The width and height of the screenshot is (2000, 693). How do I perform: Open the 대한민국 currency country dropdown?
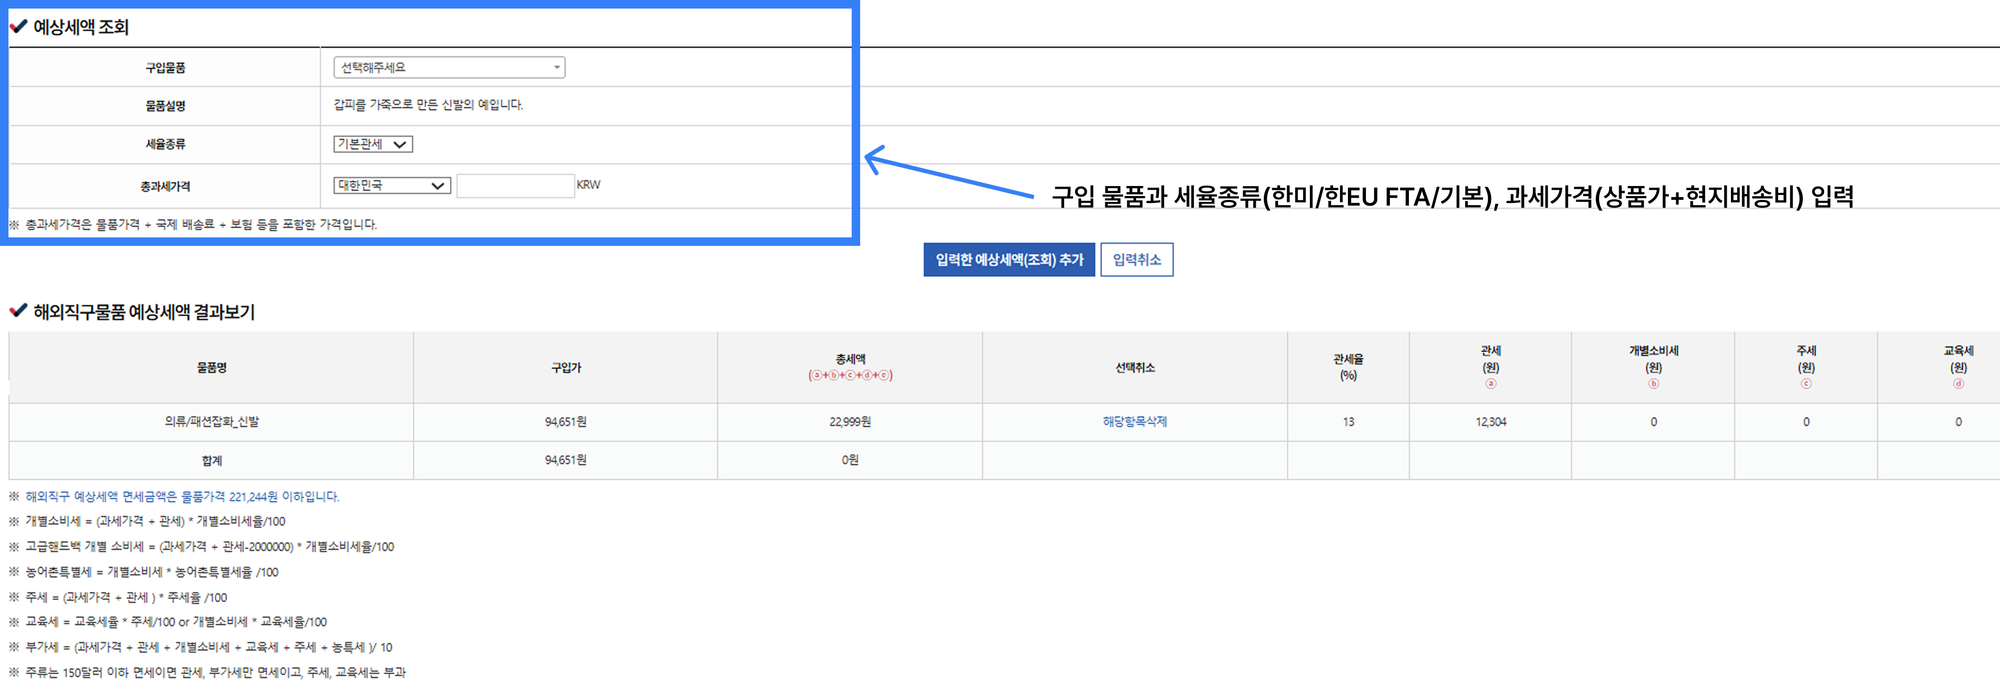pyautogui.click(x=392, y=185)
